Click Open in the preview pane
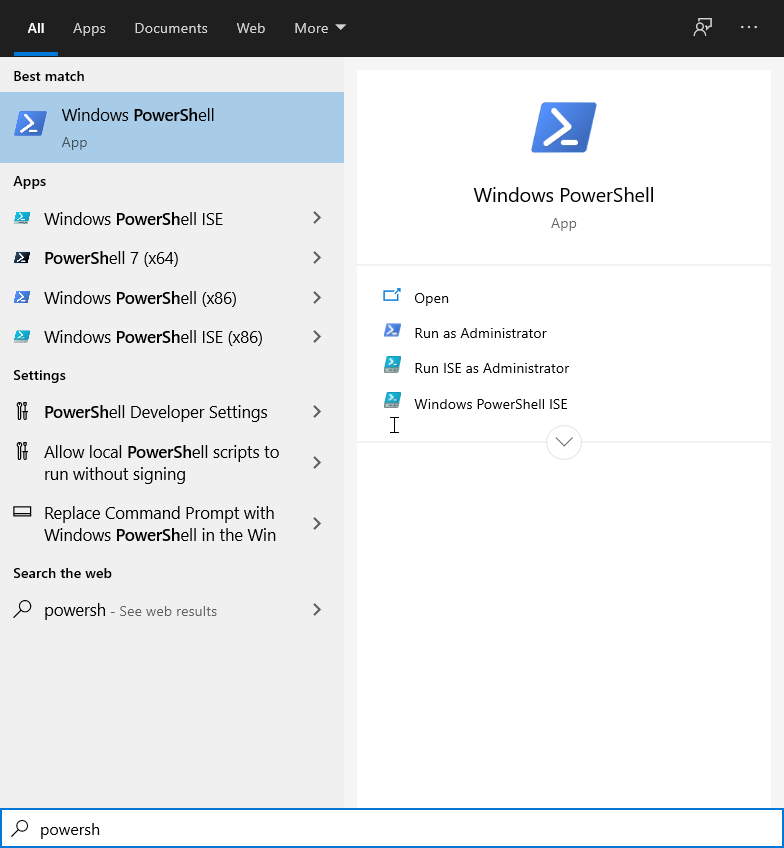The height and width of the screenshot is (848, 784). click(x=431, y=298)
